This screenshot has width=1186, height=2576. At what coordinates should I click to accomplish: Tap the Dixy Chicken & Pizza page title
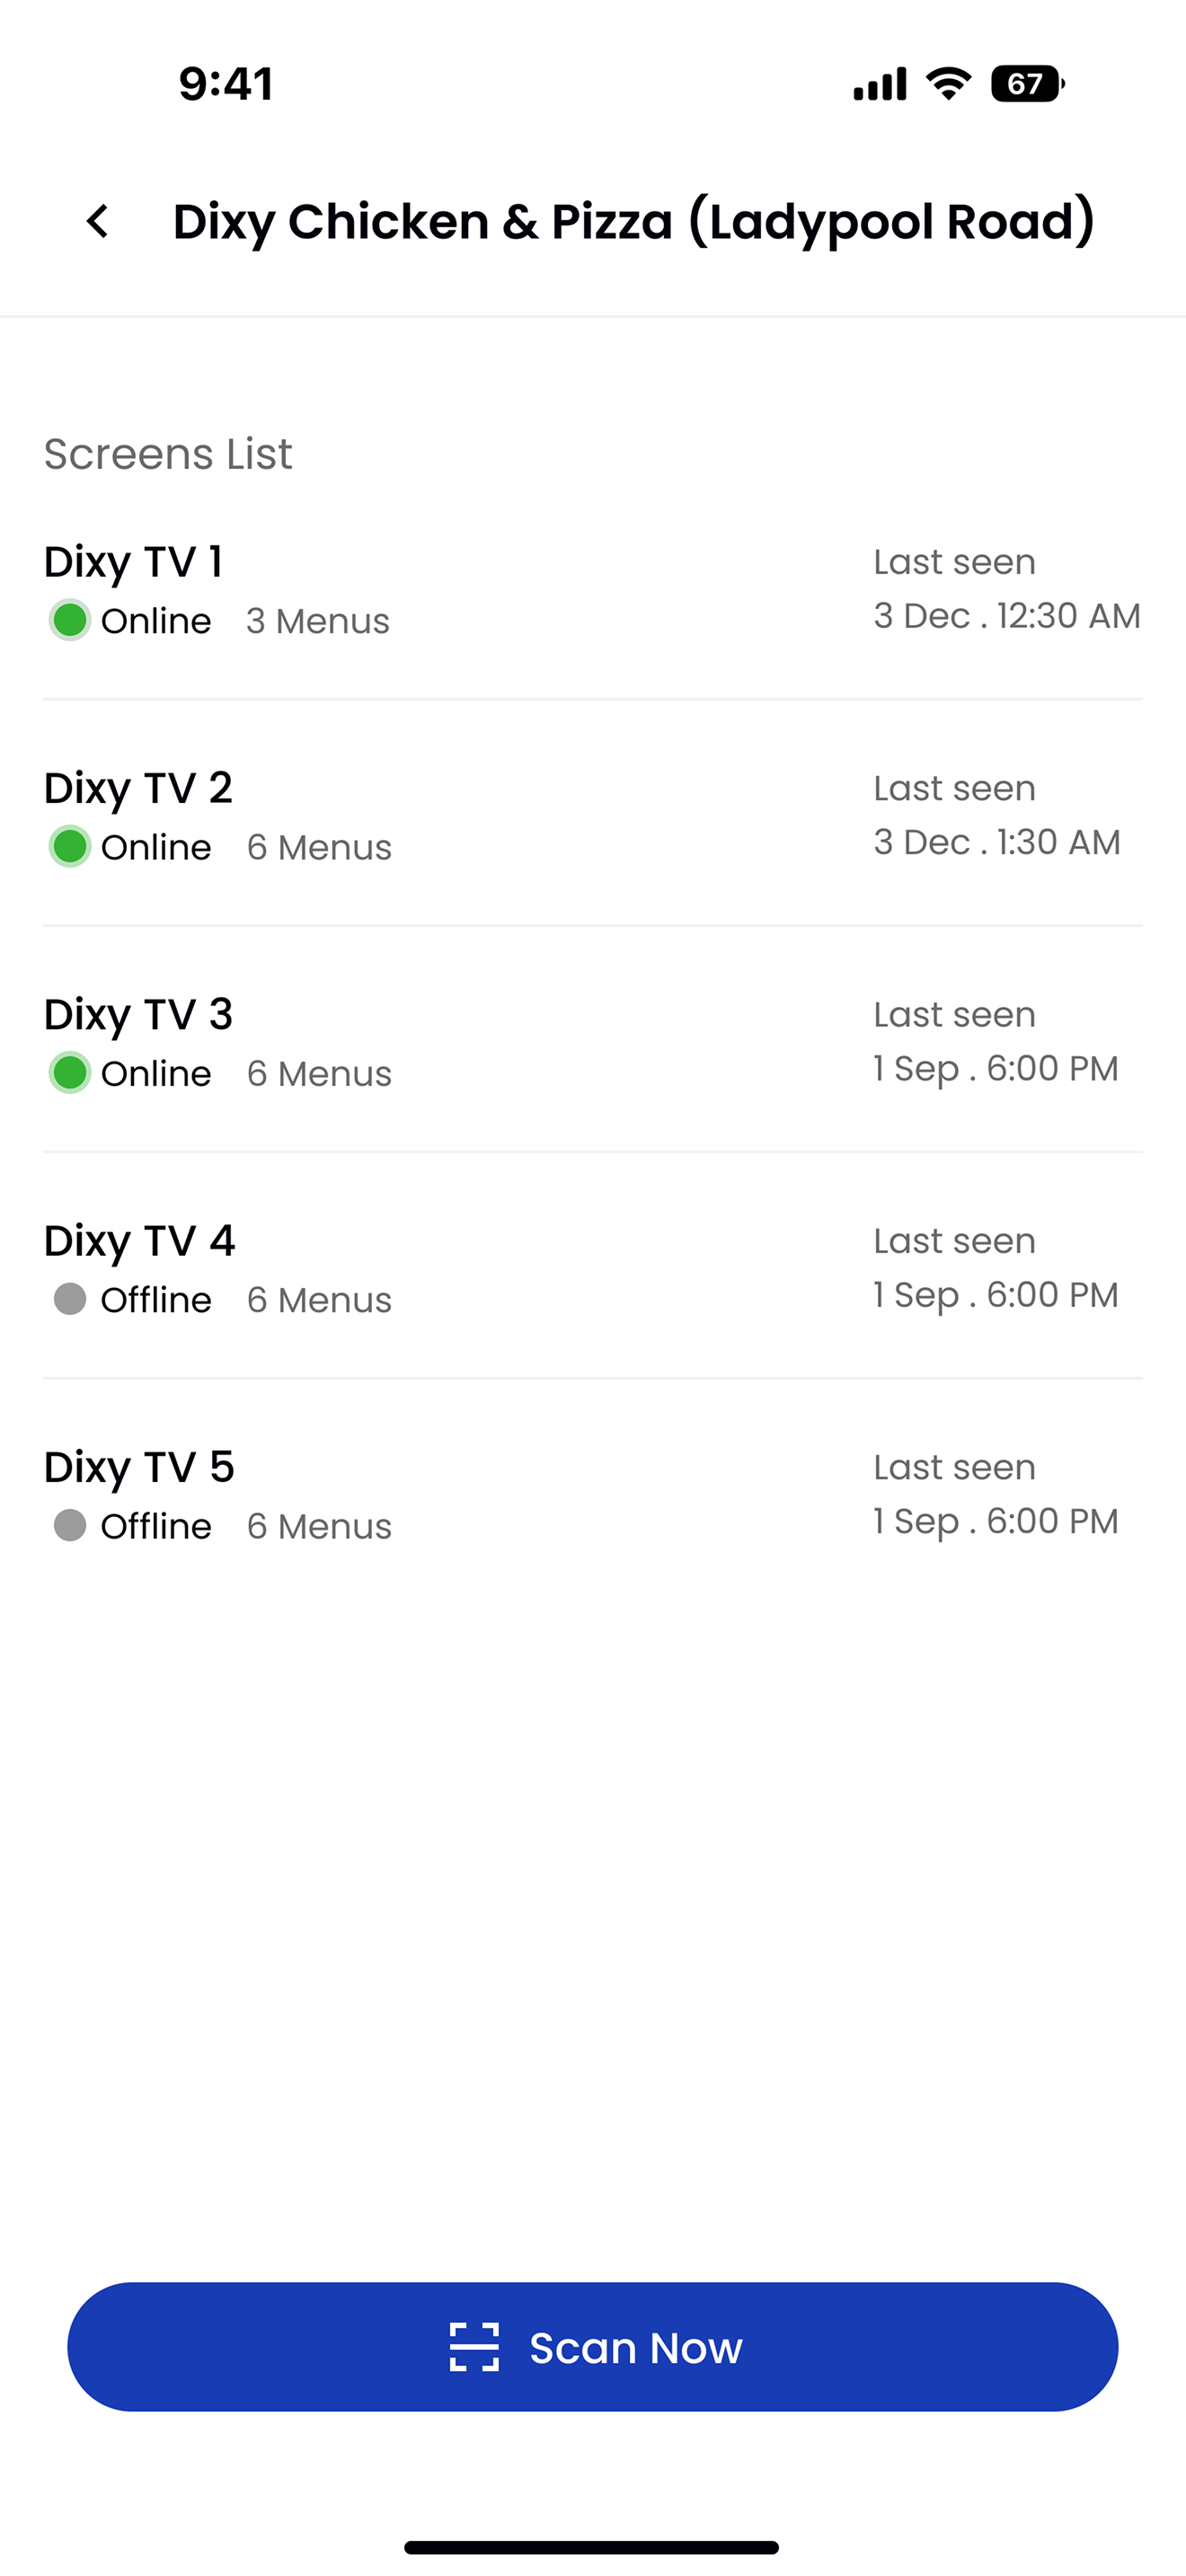634,222
